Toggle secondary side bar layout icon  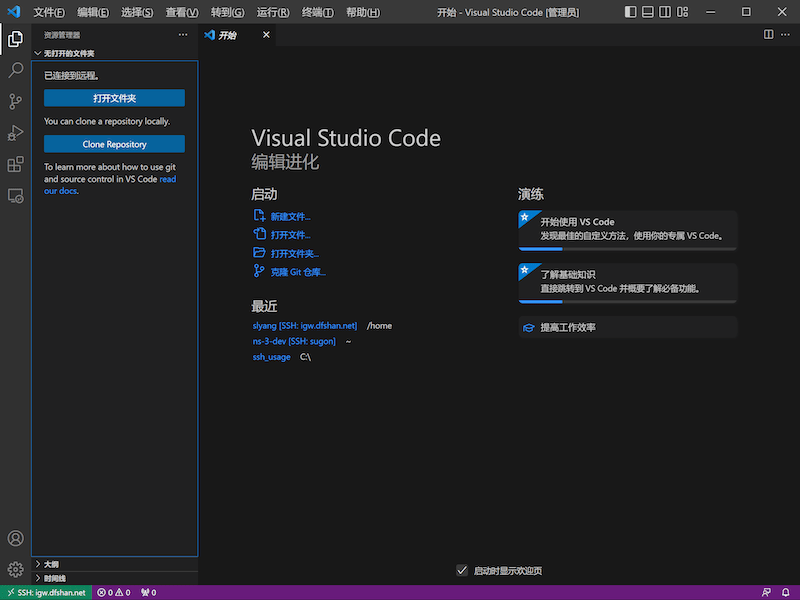665,12
